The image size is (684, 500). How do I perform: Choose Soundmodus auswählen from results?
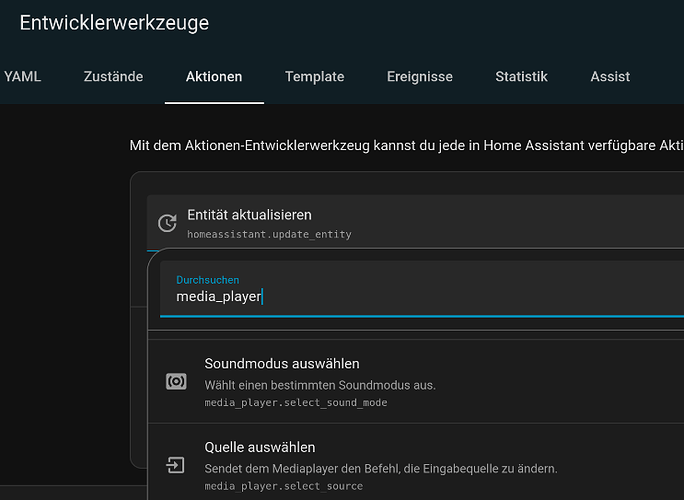(416, 382)
